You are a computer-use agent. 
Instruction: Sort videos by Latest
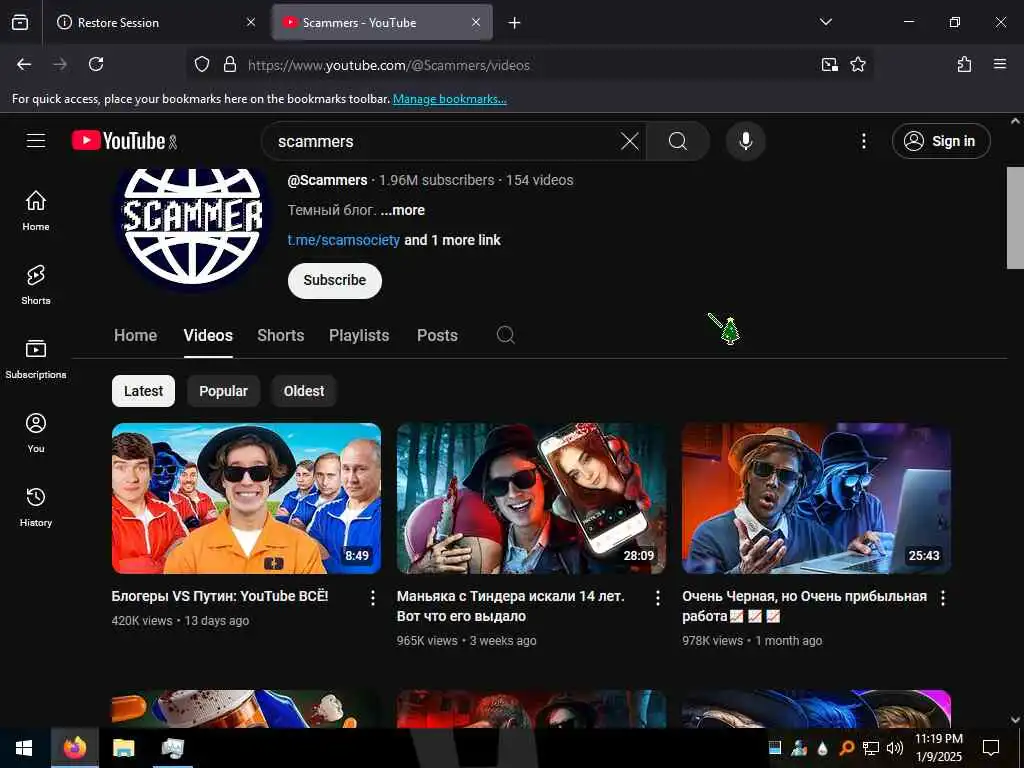[x=143, y=391]
